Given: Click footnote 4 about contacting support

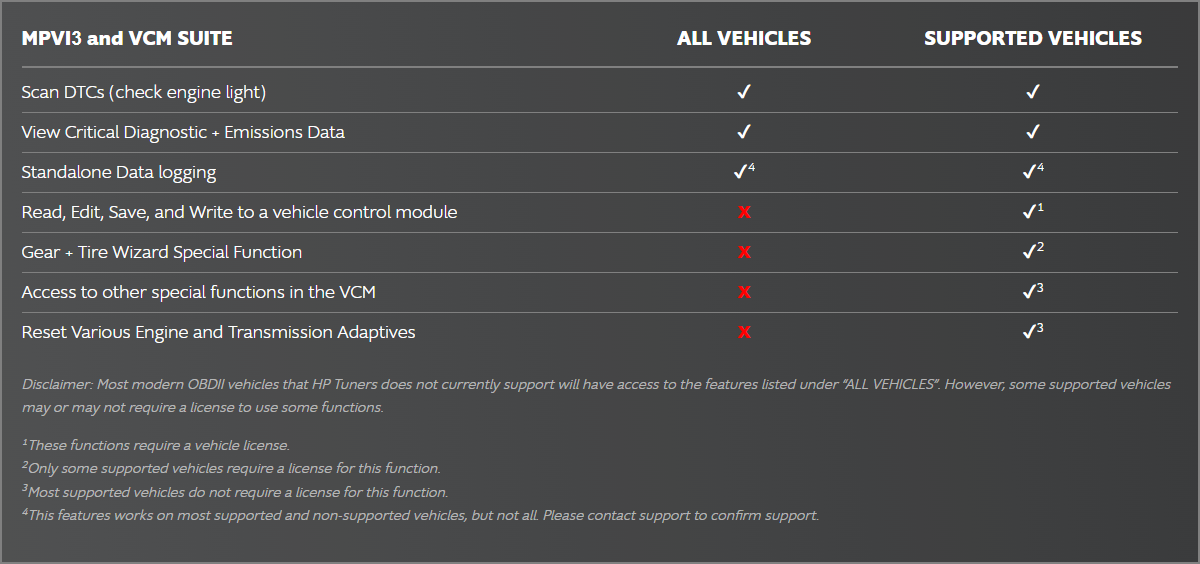Looking at the screenshot, I should (x=420, y=516).
